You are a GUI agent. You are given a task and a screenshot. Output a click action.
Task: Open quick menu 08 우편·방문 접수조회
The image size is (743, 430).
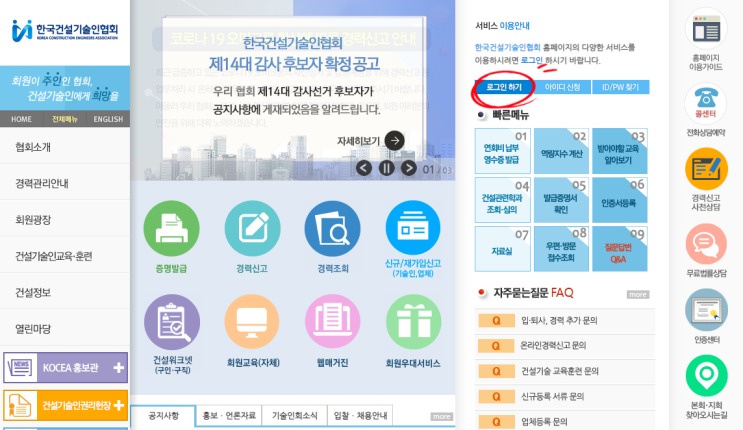tap(562, 249)
